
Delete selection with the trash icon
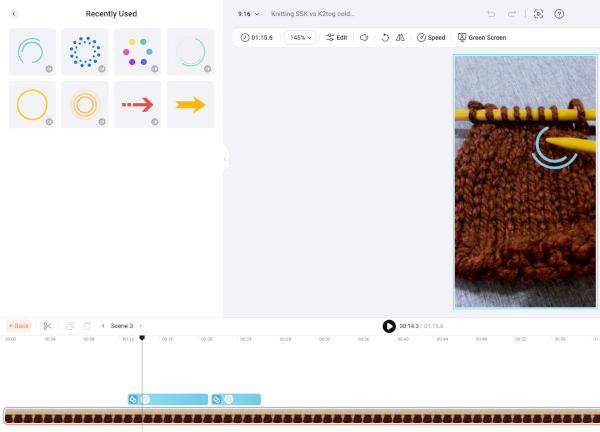click(87, 326)
